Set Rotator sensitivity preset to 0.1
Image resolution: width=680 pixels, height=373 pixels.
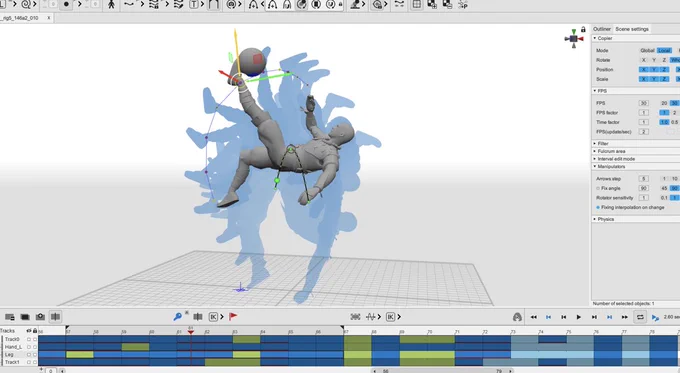[x=664, y=198]
